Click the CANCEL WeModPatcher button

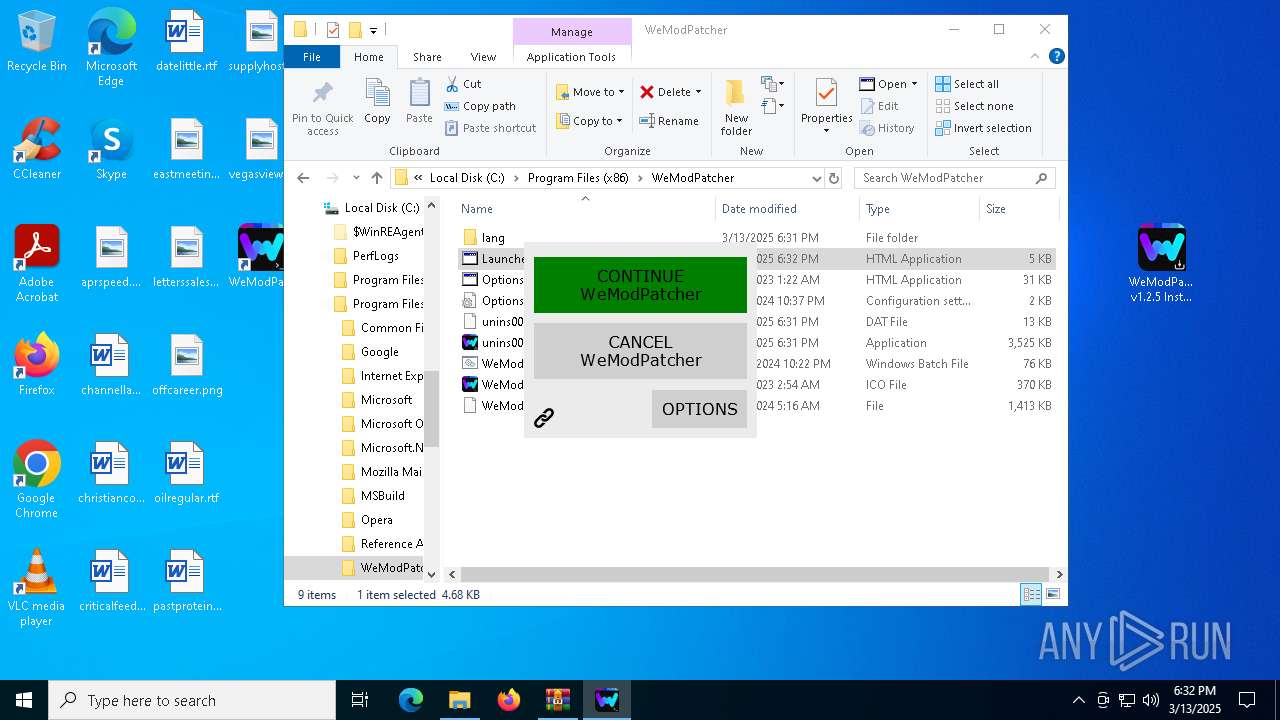point(640,351)
